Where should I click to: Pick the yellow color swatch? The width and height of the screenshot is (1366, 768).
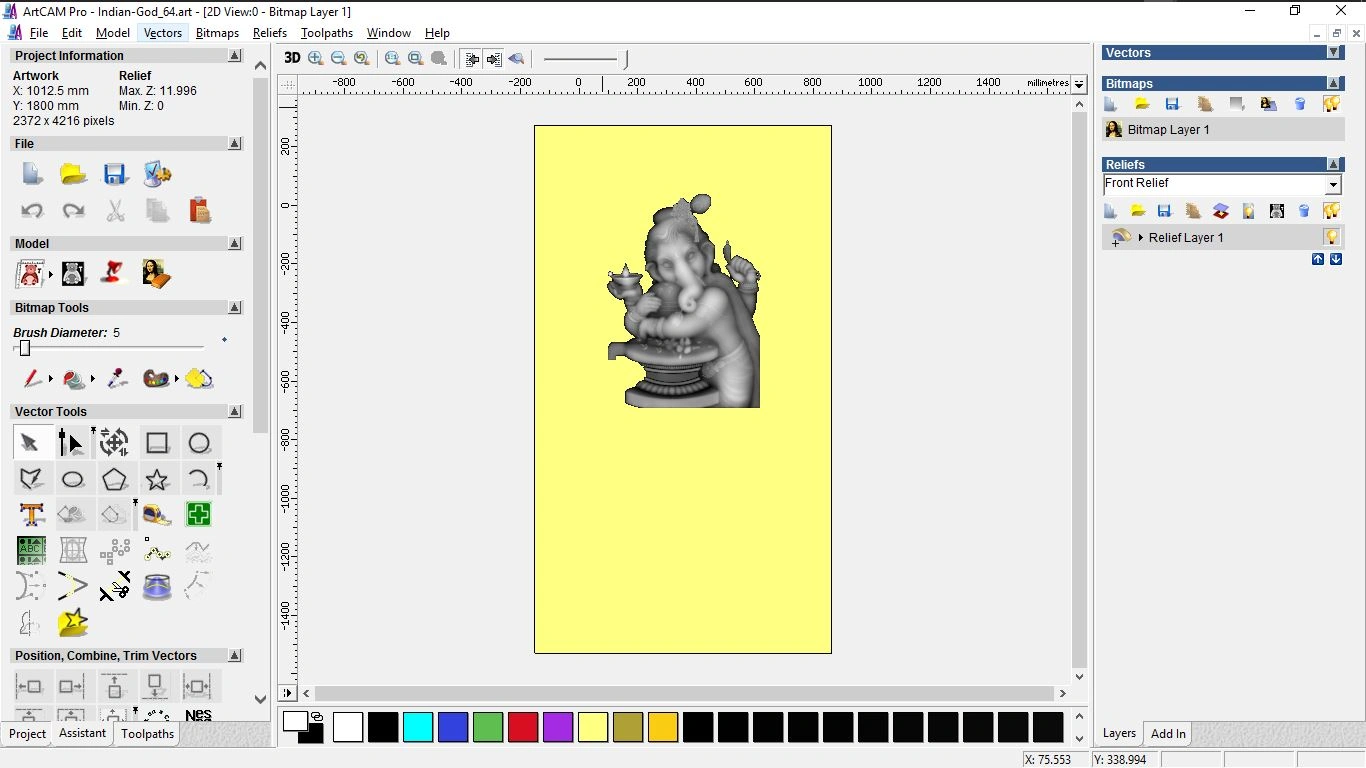593,727
